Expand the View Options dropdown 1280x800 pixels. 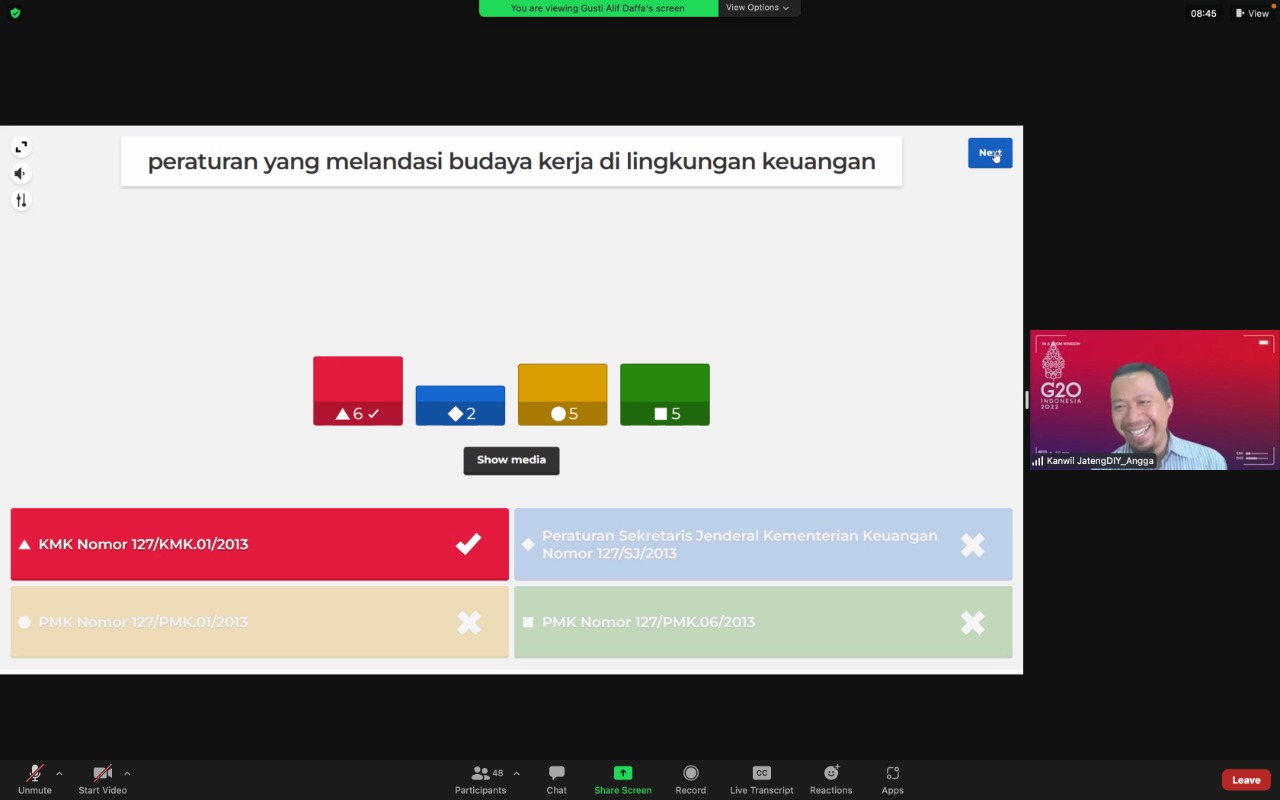[757, 8]
